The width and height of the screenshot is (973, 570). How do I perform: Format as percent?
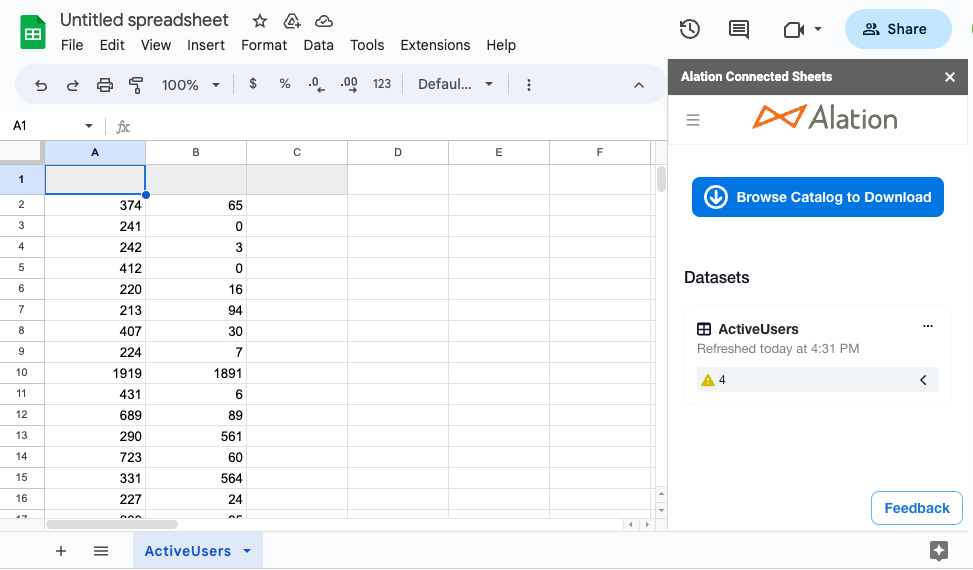285,84
